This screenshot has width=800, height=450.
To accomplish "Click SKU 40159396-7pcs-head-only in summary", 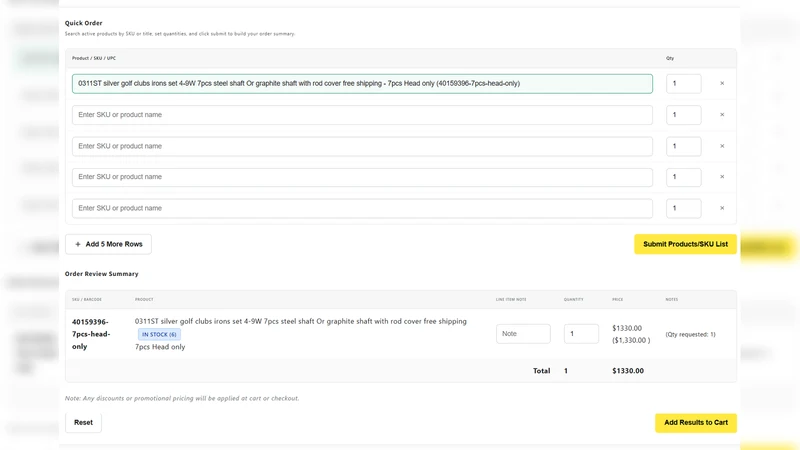I will pyautogui.click(x=91, y=334).
